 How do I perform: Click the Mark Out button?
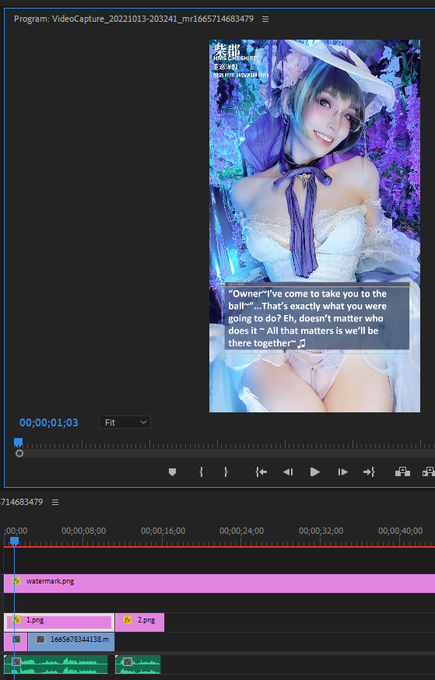click(x=226, y=472)
